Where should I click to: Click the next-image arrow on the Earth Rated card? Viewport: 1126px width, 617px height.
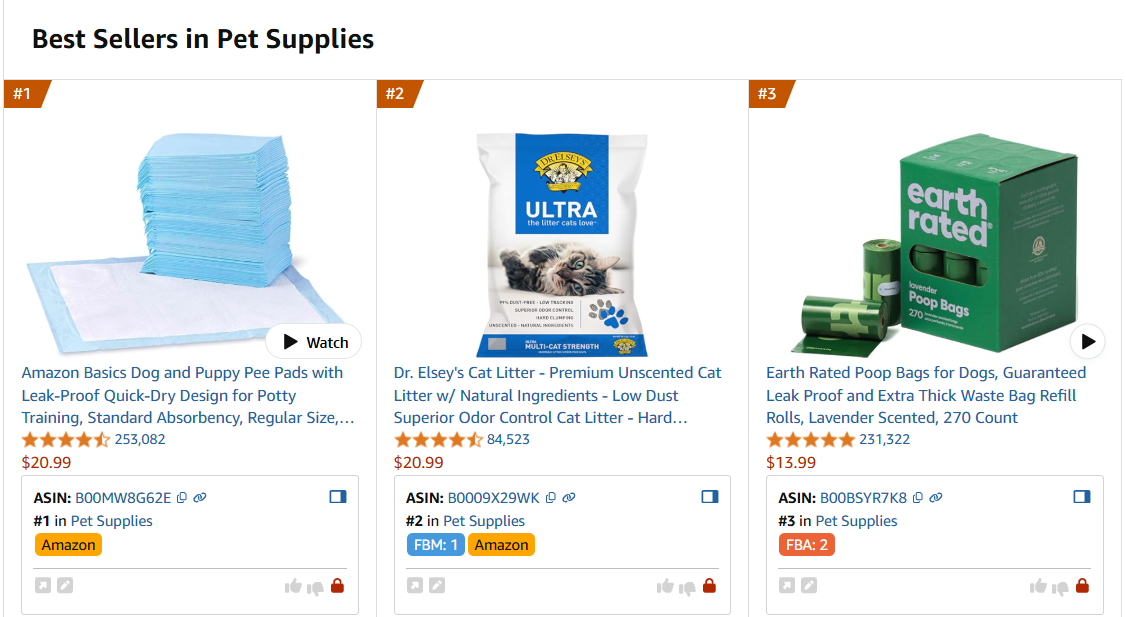click(1087, 341)
